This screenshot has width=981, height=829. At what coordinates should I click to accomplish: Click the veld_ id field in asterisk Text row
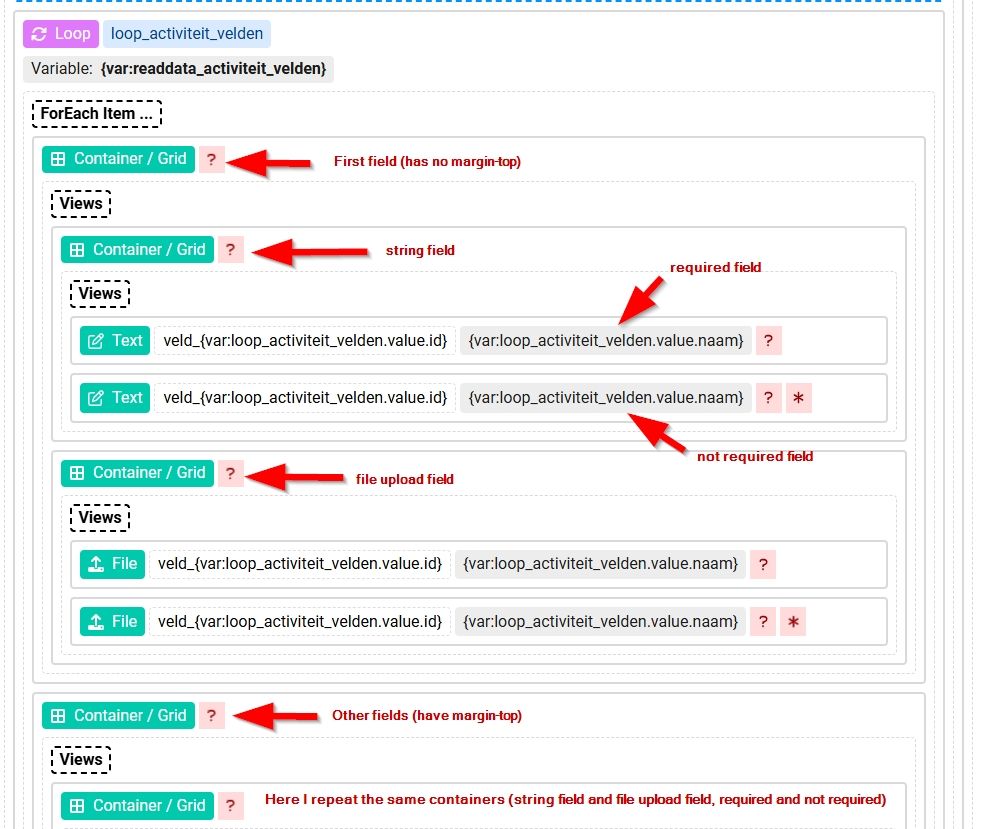coord(305,398)
